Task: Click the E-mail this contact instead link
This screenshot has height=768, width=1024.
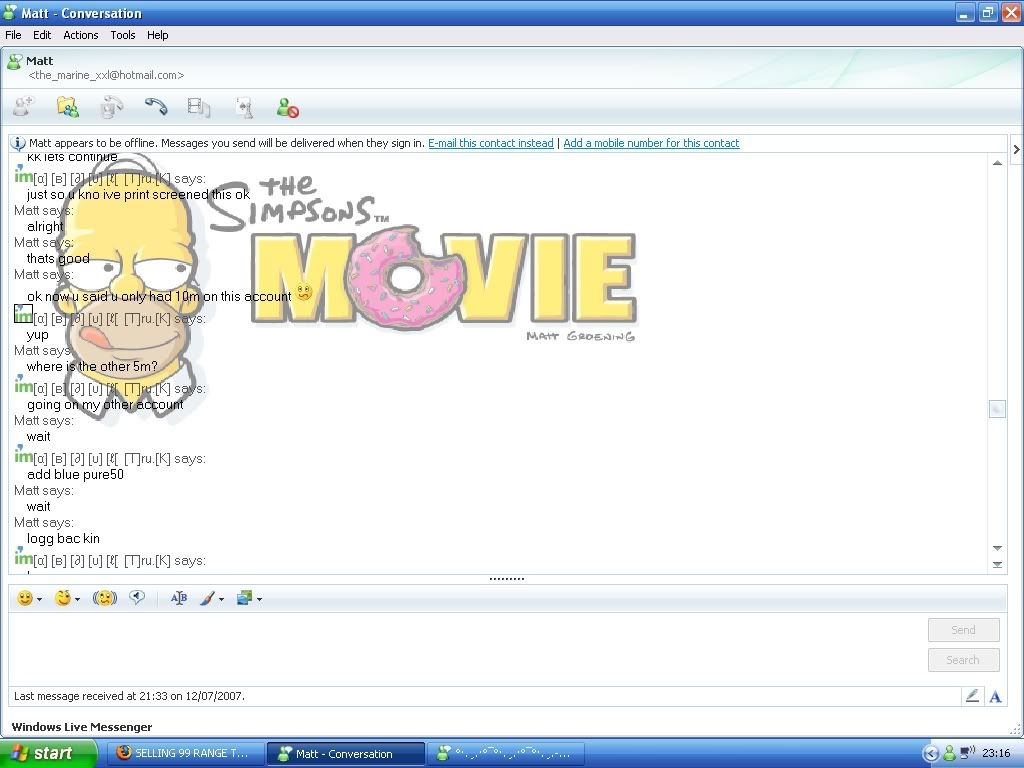Action: 490,143
